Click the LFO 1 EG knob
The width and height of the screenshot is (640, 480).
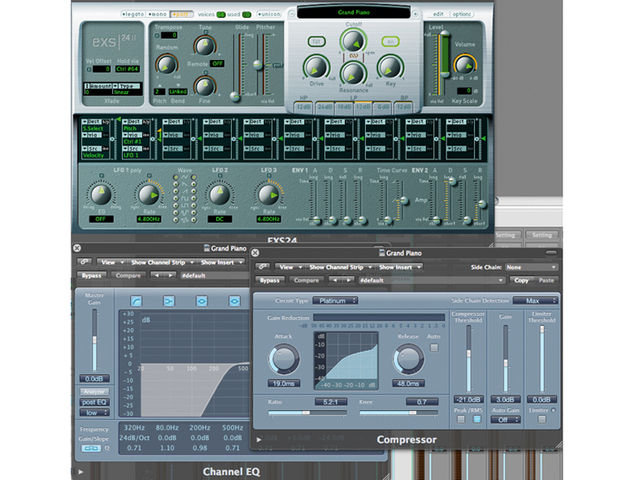(100, 194)
